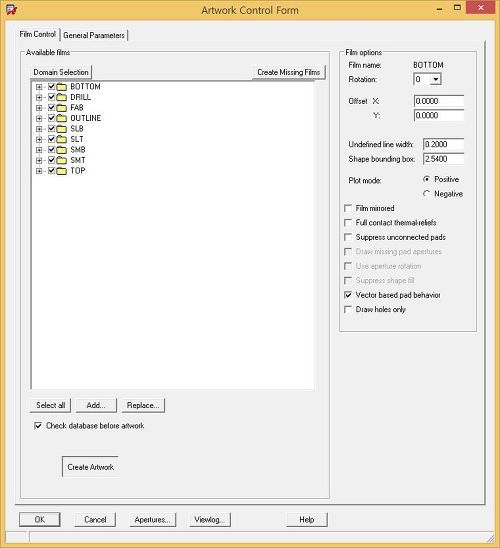Select the BOTTOM film label in tree
This screenshot has width=500, height=548.
85,87
